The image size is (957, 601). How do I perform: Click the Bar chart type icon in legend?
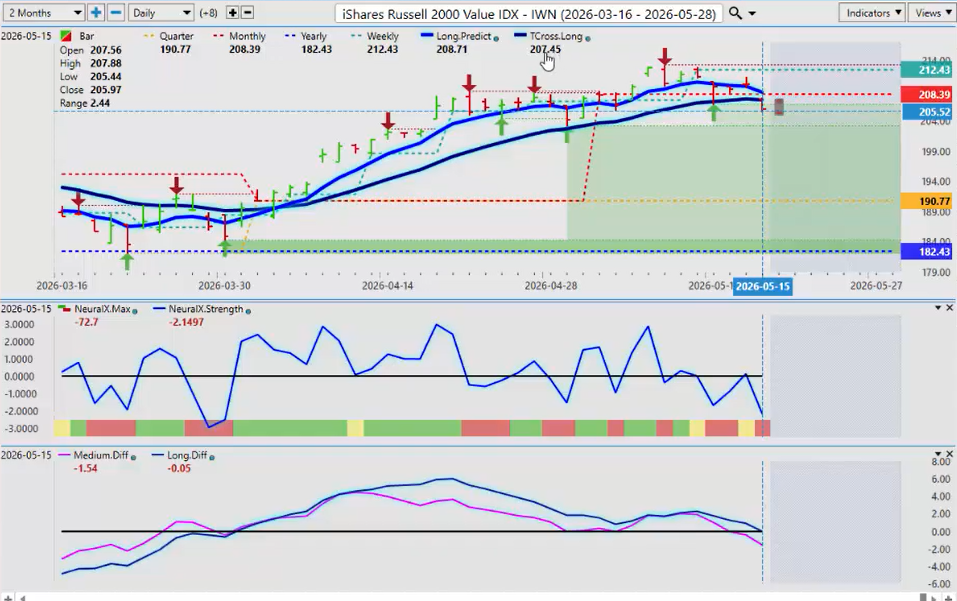click(x=65, y=37)
